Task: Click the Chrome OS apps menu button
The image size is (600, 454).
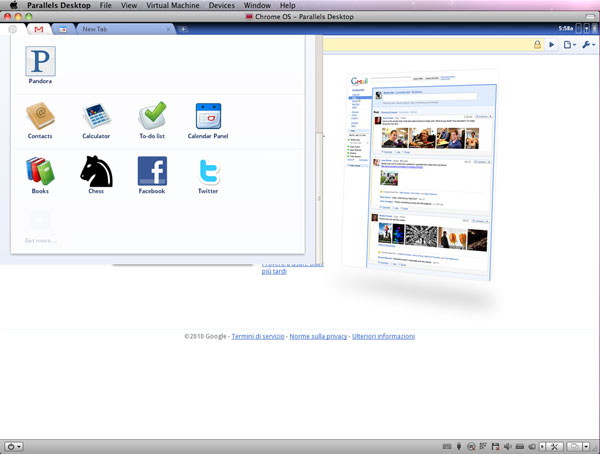Action: 12,29
